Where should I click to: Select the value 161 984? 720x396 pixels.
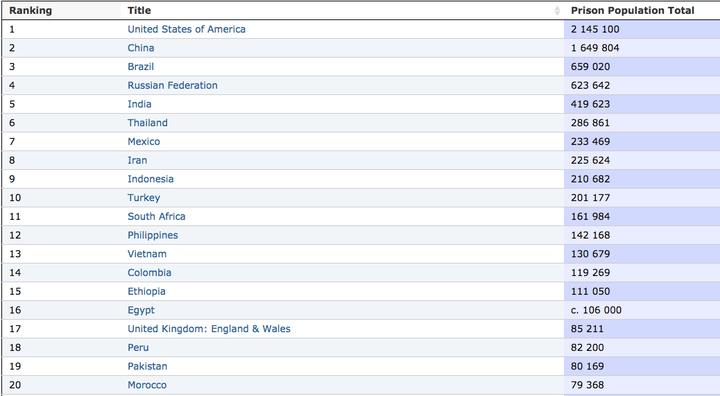coord(591,216)
